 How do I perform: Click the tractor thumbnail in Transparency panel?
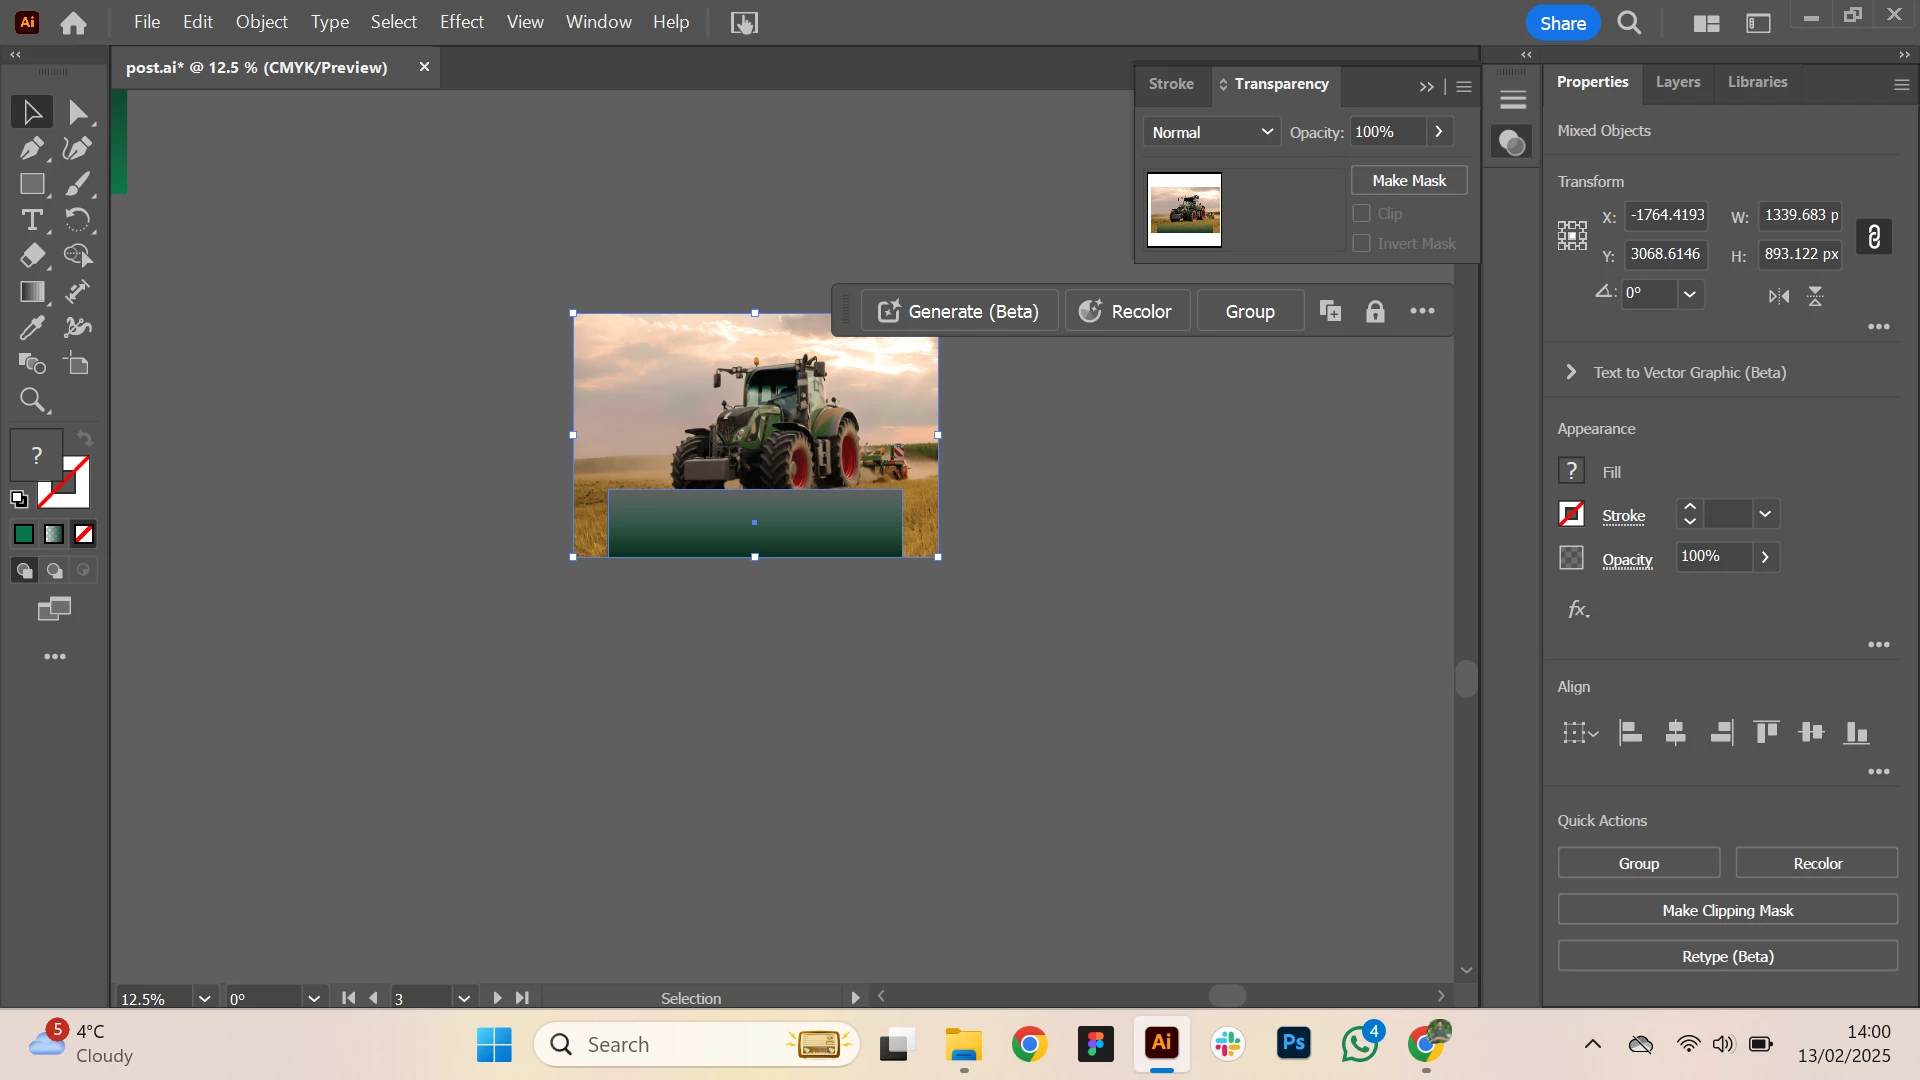(x=1184, y=210)
